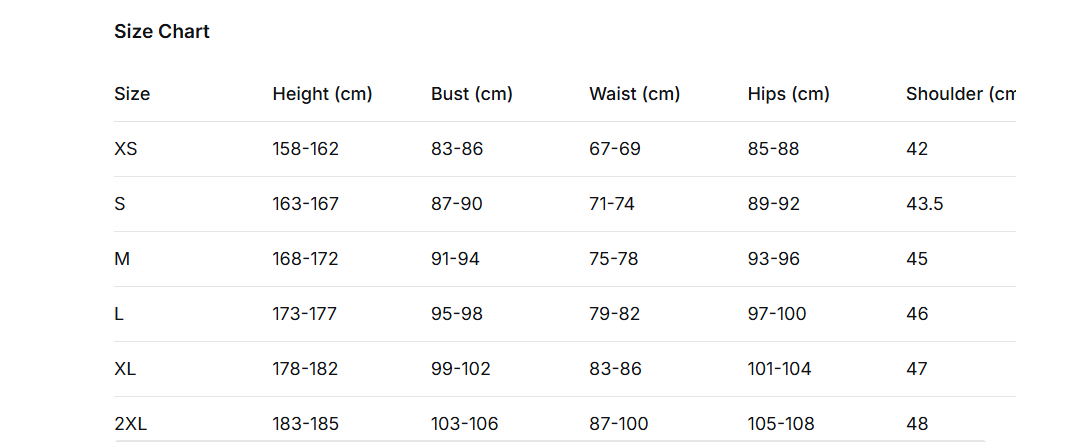Click the 2XL size row label
The width and height of the screenshot is (1084, 442).
130,425
